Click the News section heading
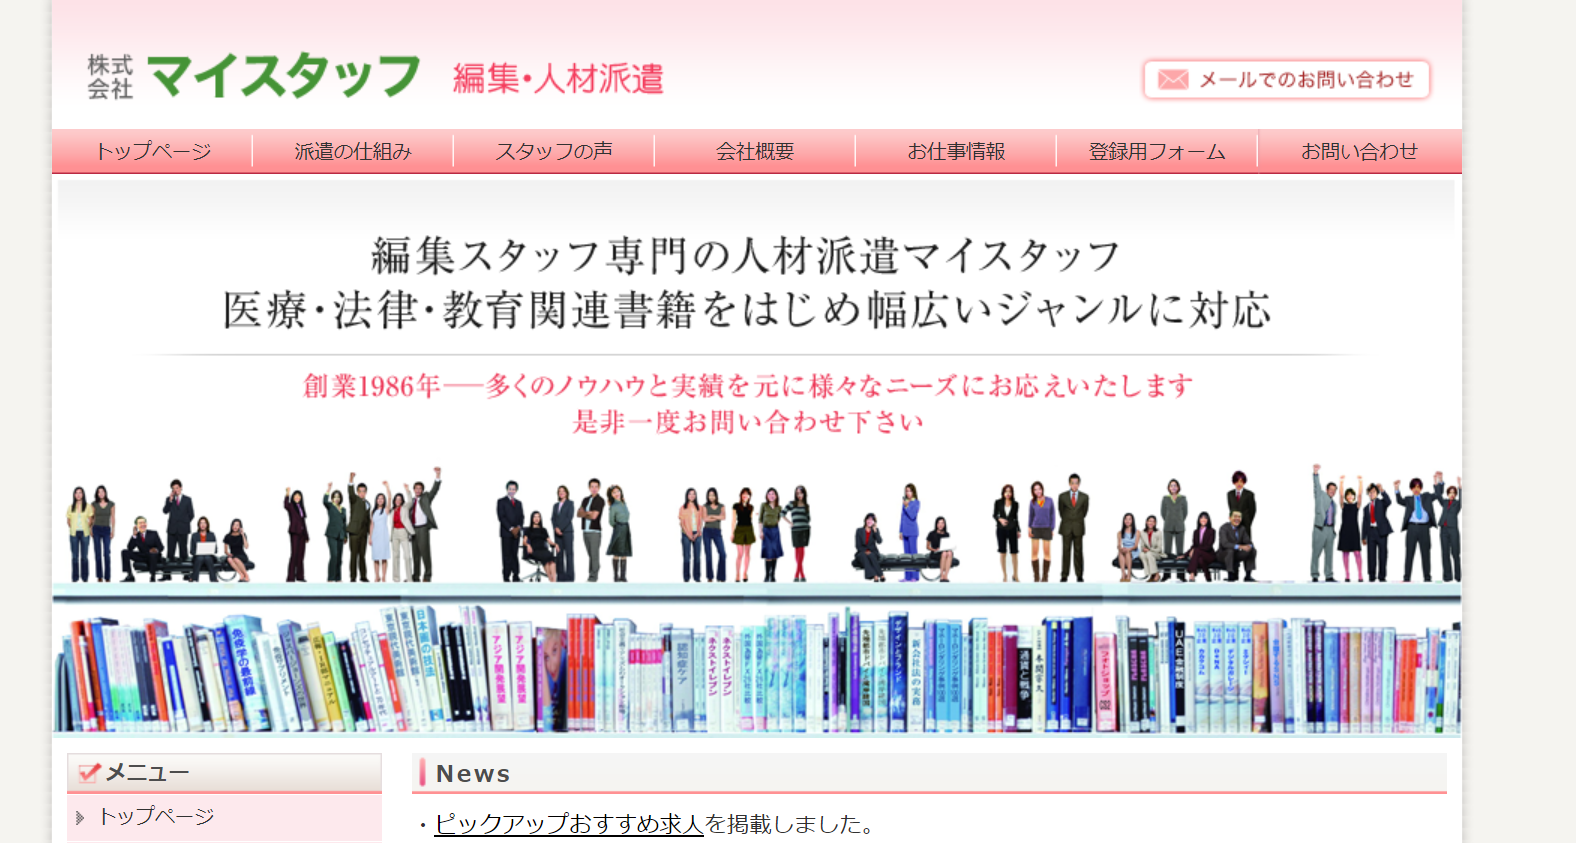 (473, 773)
